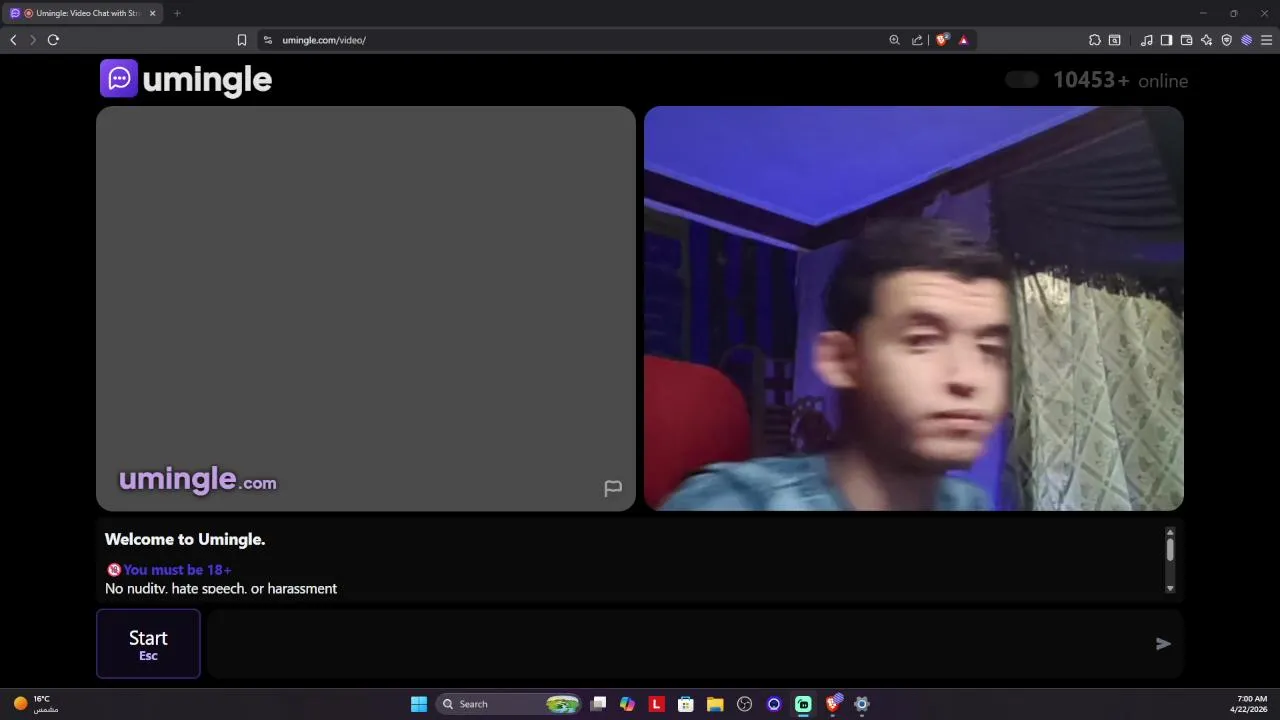Click the browser back arrow
The height and width of the screenshot is (720, 1280).
click(13, 40)
